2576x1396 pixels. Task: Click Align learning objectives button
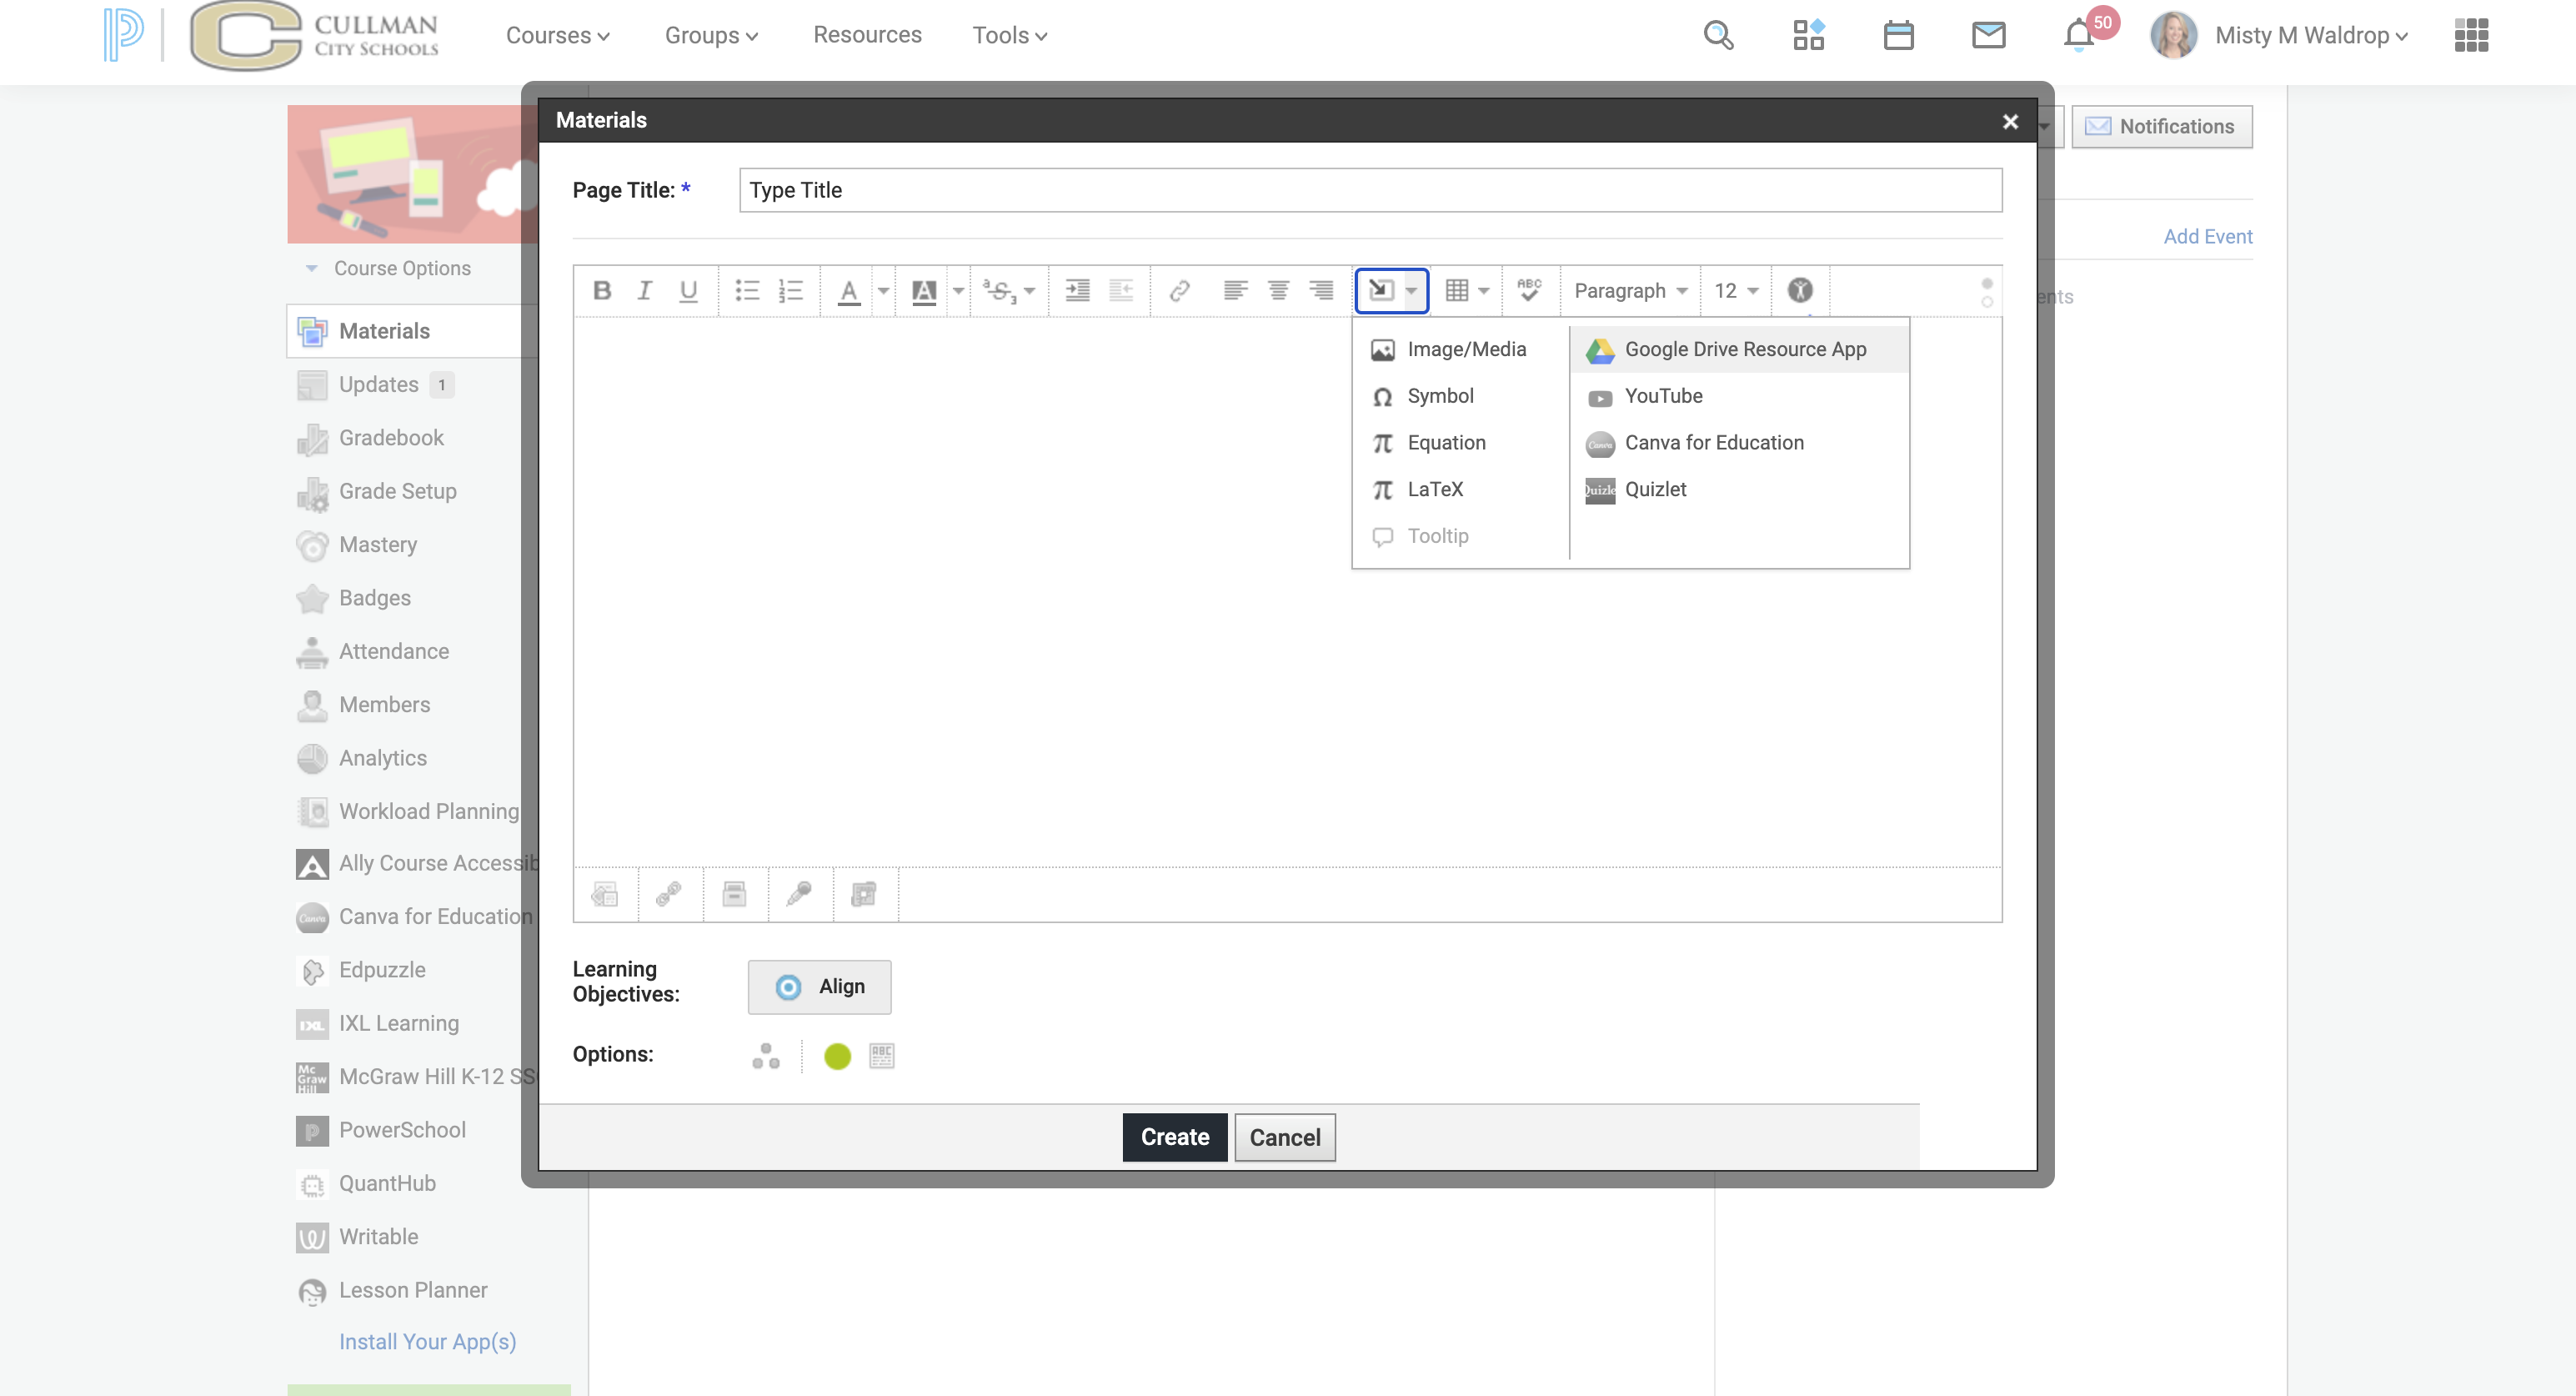[x=819, y=987]
